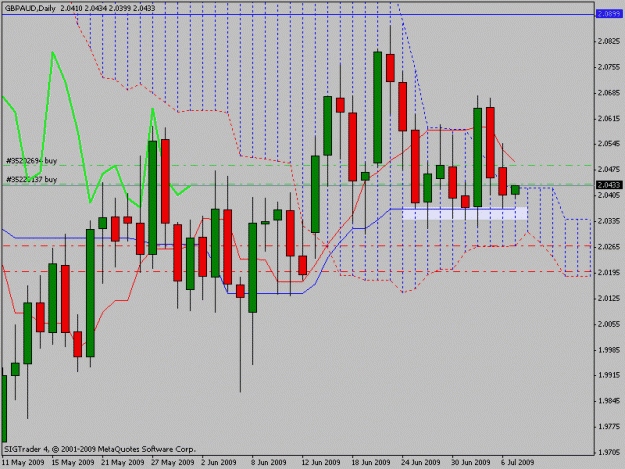Screen dimensions: 625x469
Task: Click date label 18 Jun 2009
Action: click(371, 463)
